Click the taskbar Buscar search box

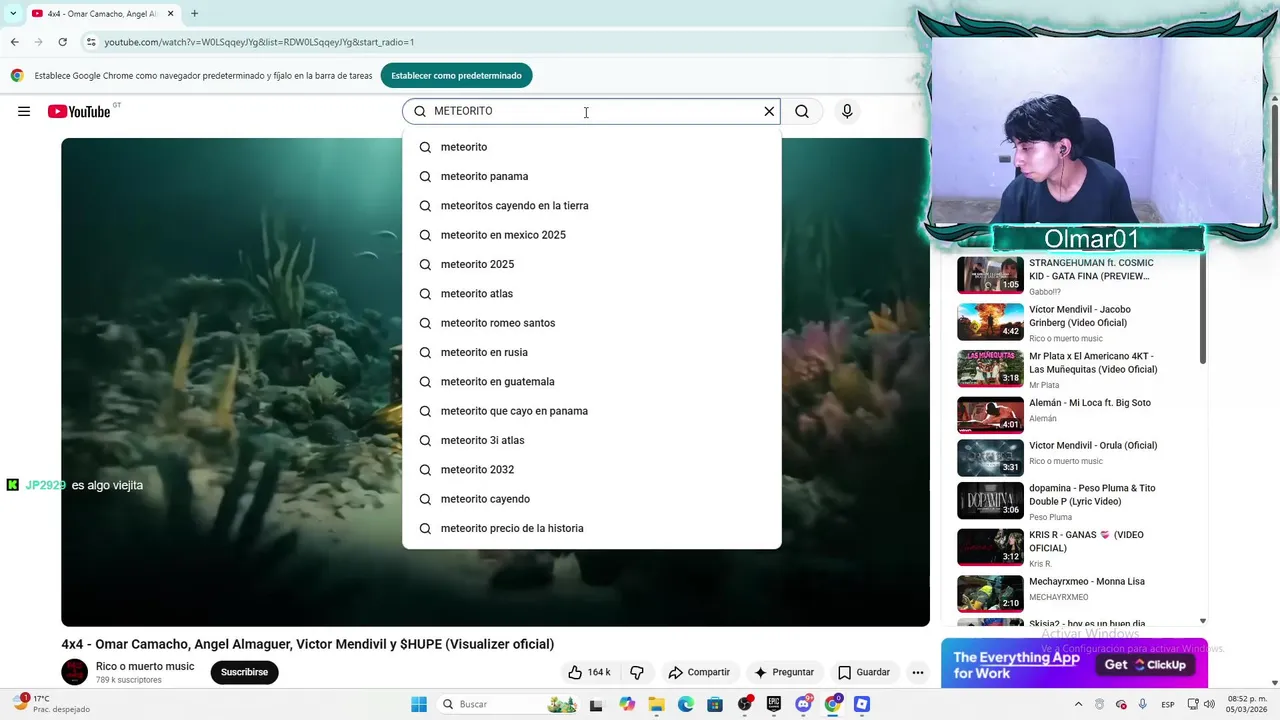coord(509,704)
